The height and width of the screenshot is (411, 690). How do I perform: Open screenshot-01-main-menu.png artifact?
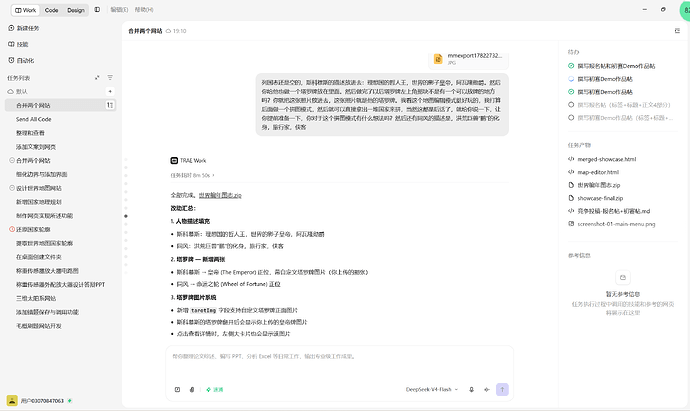[616, 224]
